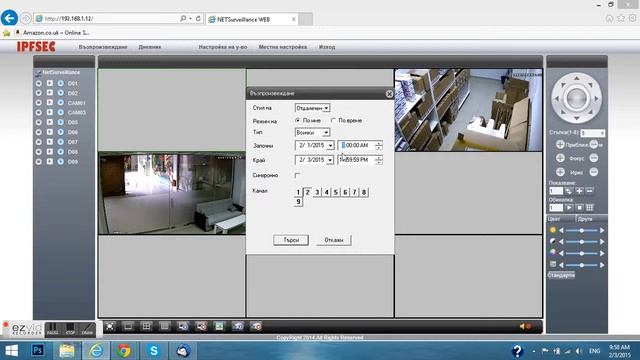Click the zoom plus button beside Приближ
Viewport: 640px width, 360px height.
click(560, 144)
